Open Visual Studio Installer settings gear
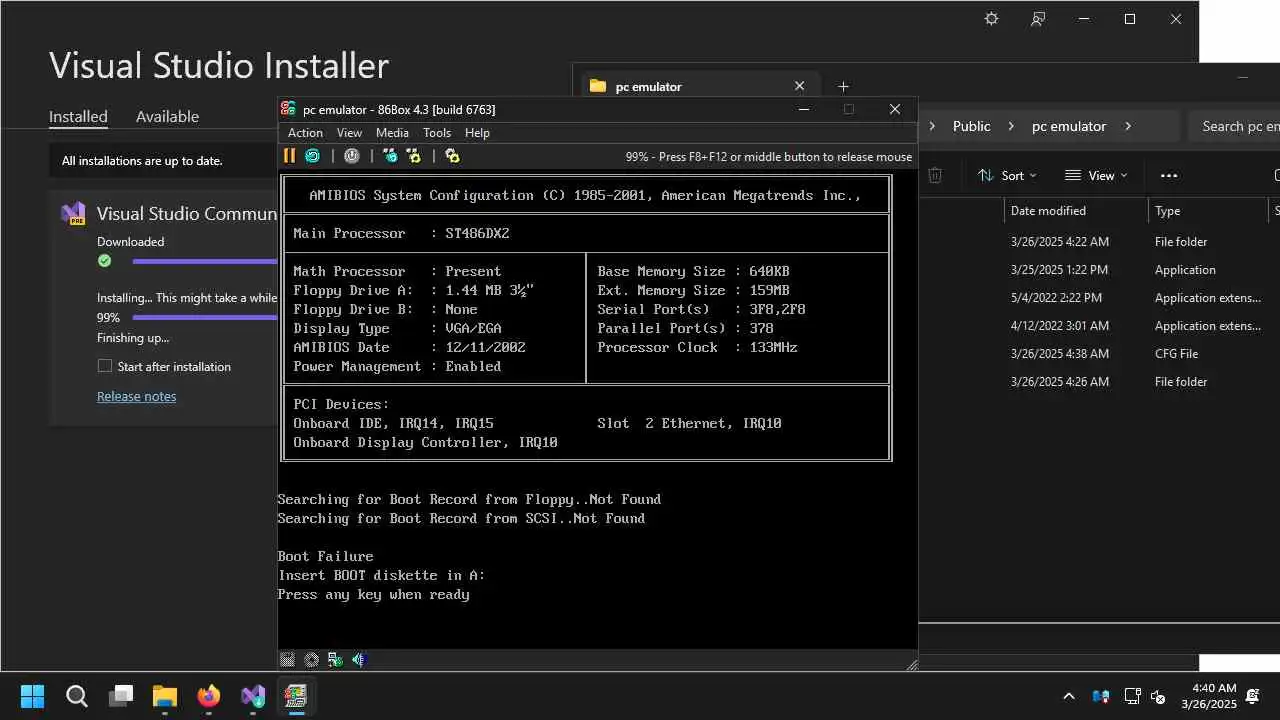Screen dimensions: 1280x720 991,19
